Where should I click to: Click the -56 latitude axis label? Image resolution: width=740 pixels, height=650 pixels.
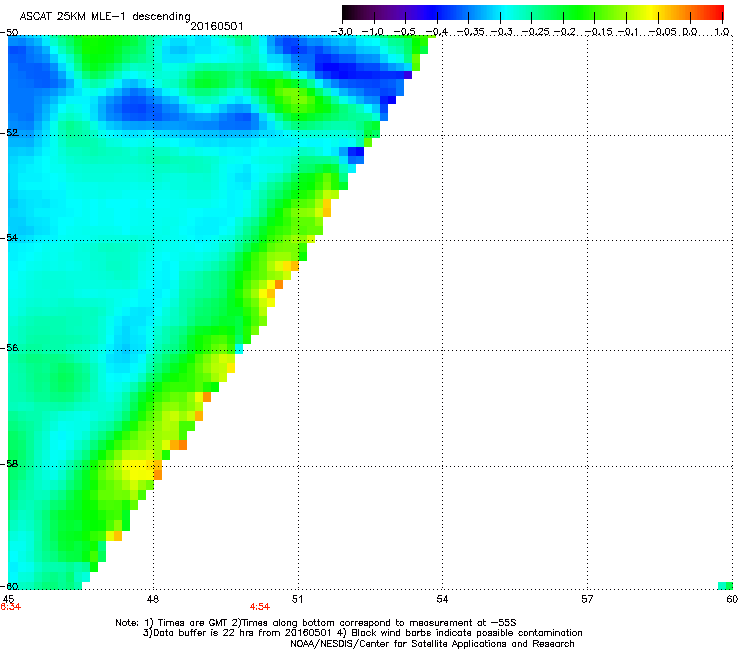click(9, 347)
